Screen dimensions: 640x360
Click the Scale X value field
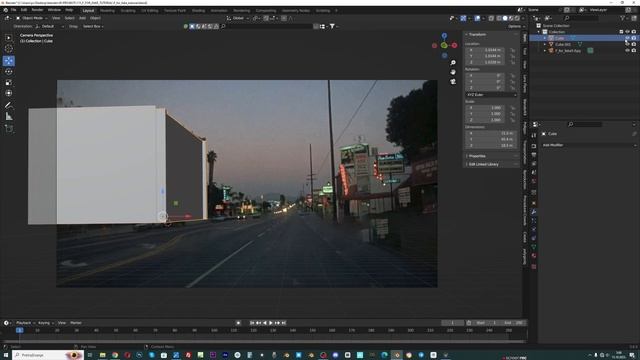click(485, 108)
